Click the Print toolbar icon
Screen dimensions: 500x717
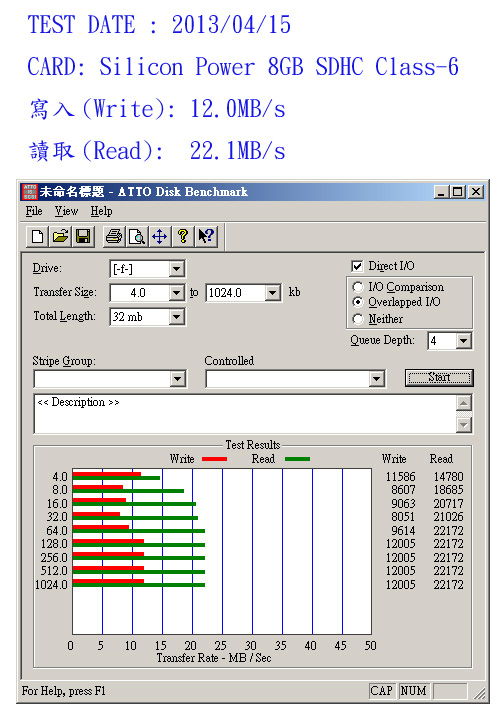(114, 236)
